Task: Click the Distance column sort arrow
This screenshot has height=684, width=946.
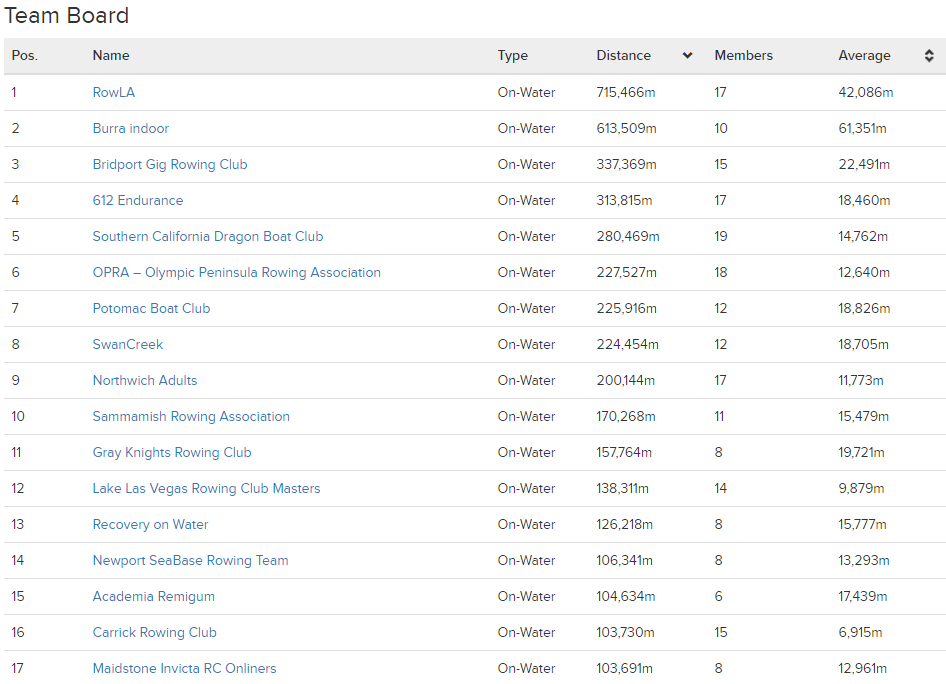Action: point(687,56)
